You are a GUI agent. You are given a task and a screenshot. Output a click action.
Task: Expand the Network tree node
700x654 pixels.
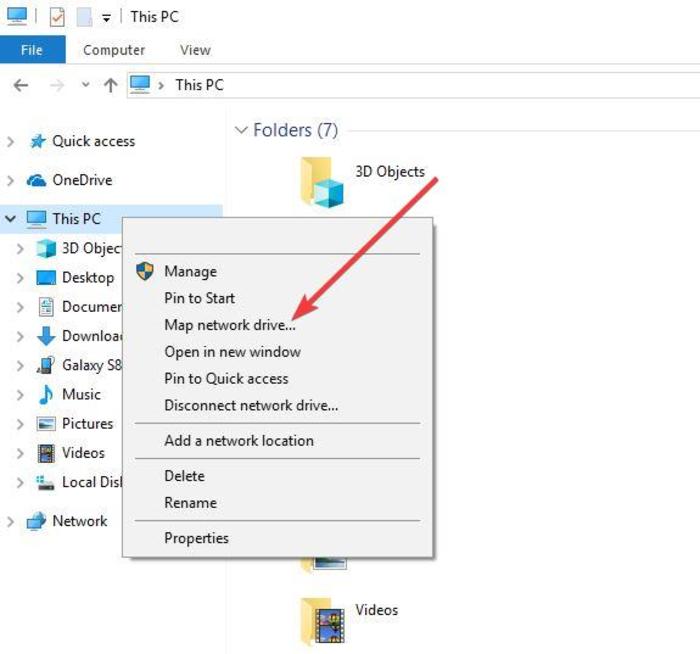[11, 522]
